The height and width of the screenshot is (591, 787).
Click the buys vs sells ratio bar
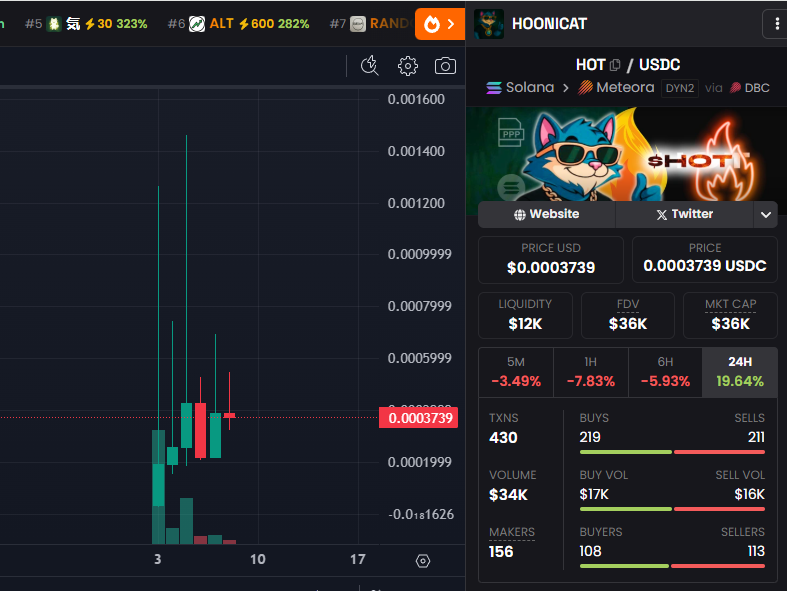click(672, 452)
